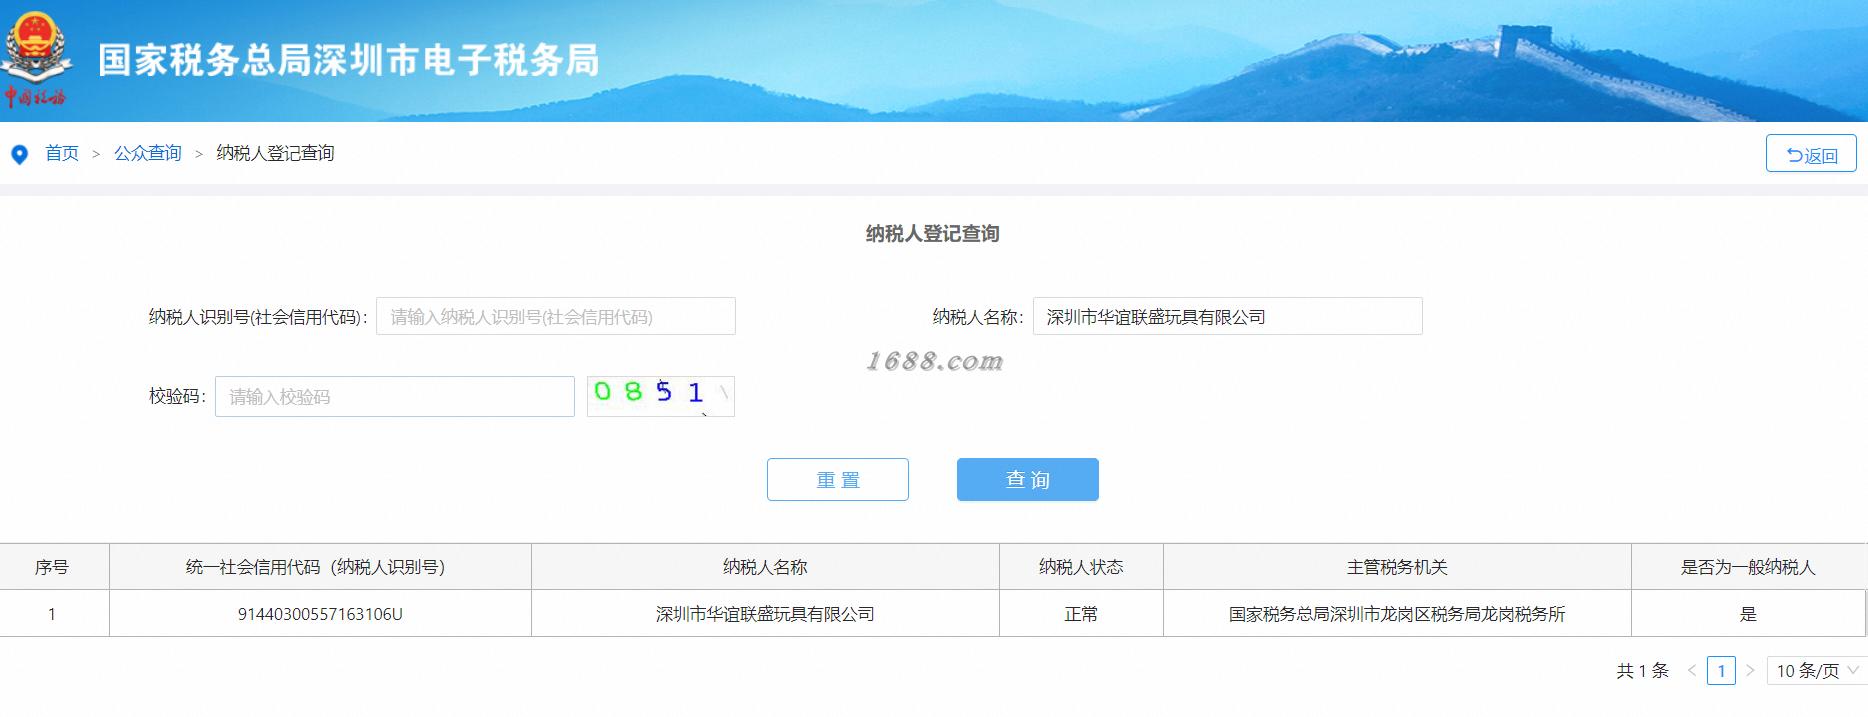Go to previous page arrow in pagination
This screenshot has width=1868, height=717.
click(x=1692, y=671)
